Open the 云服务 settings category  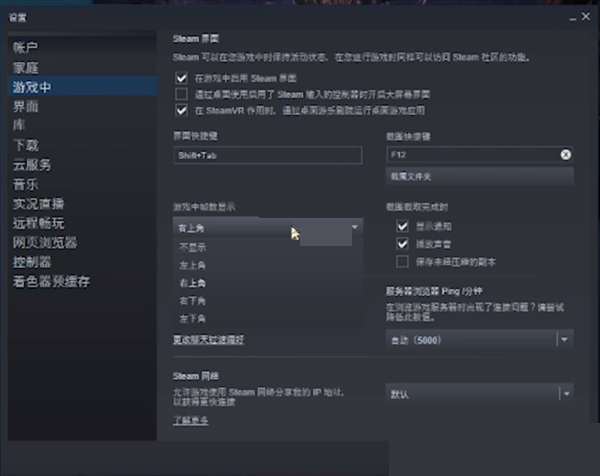coord(32,165)
